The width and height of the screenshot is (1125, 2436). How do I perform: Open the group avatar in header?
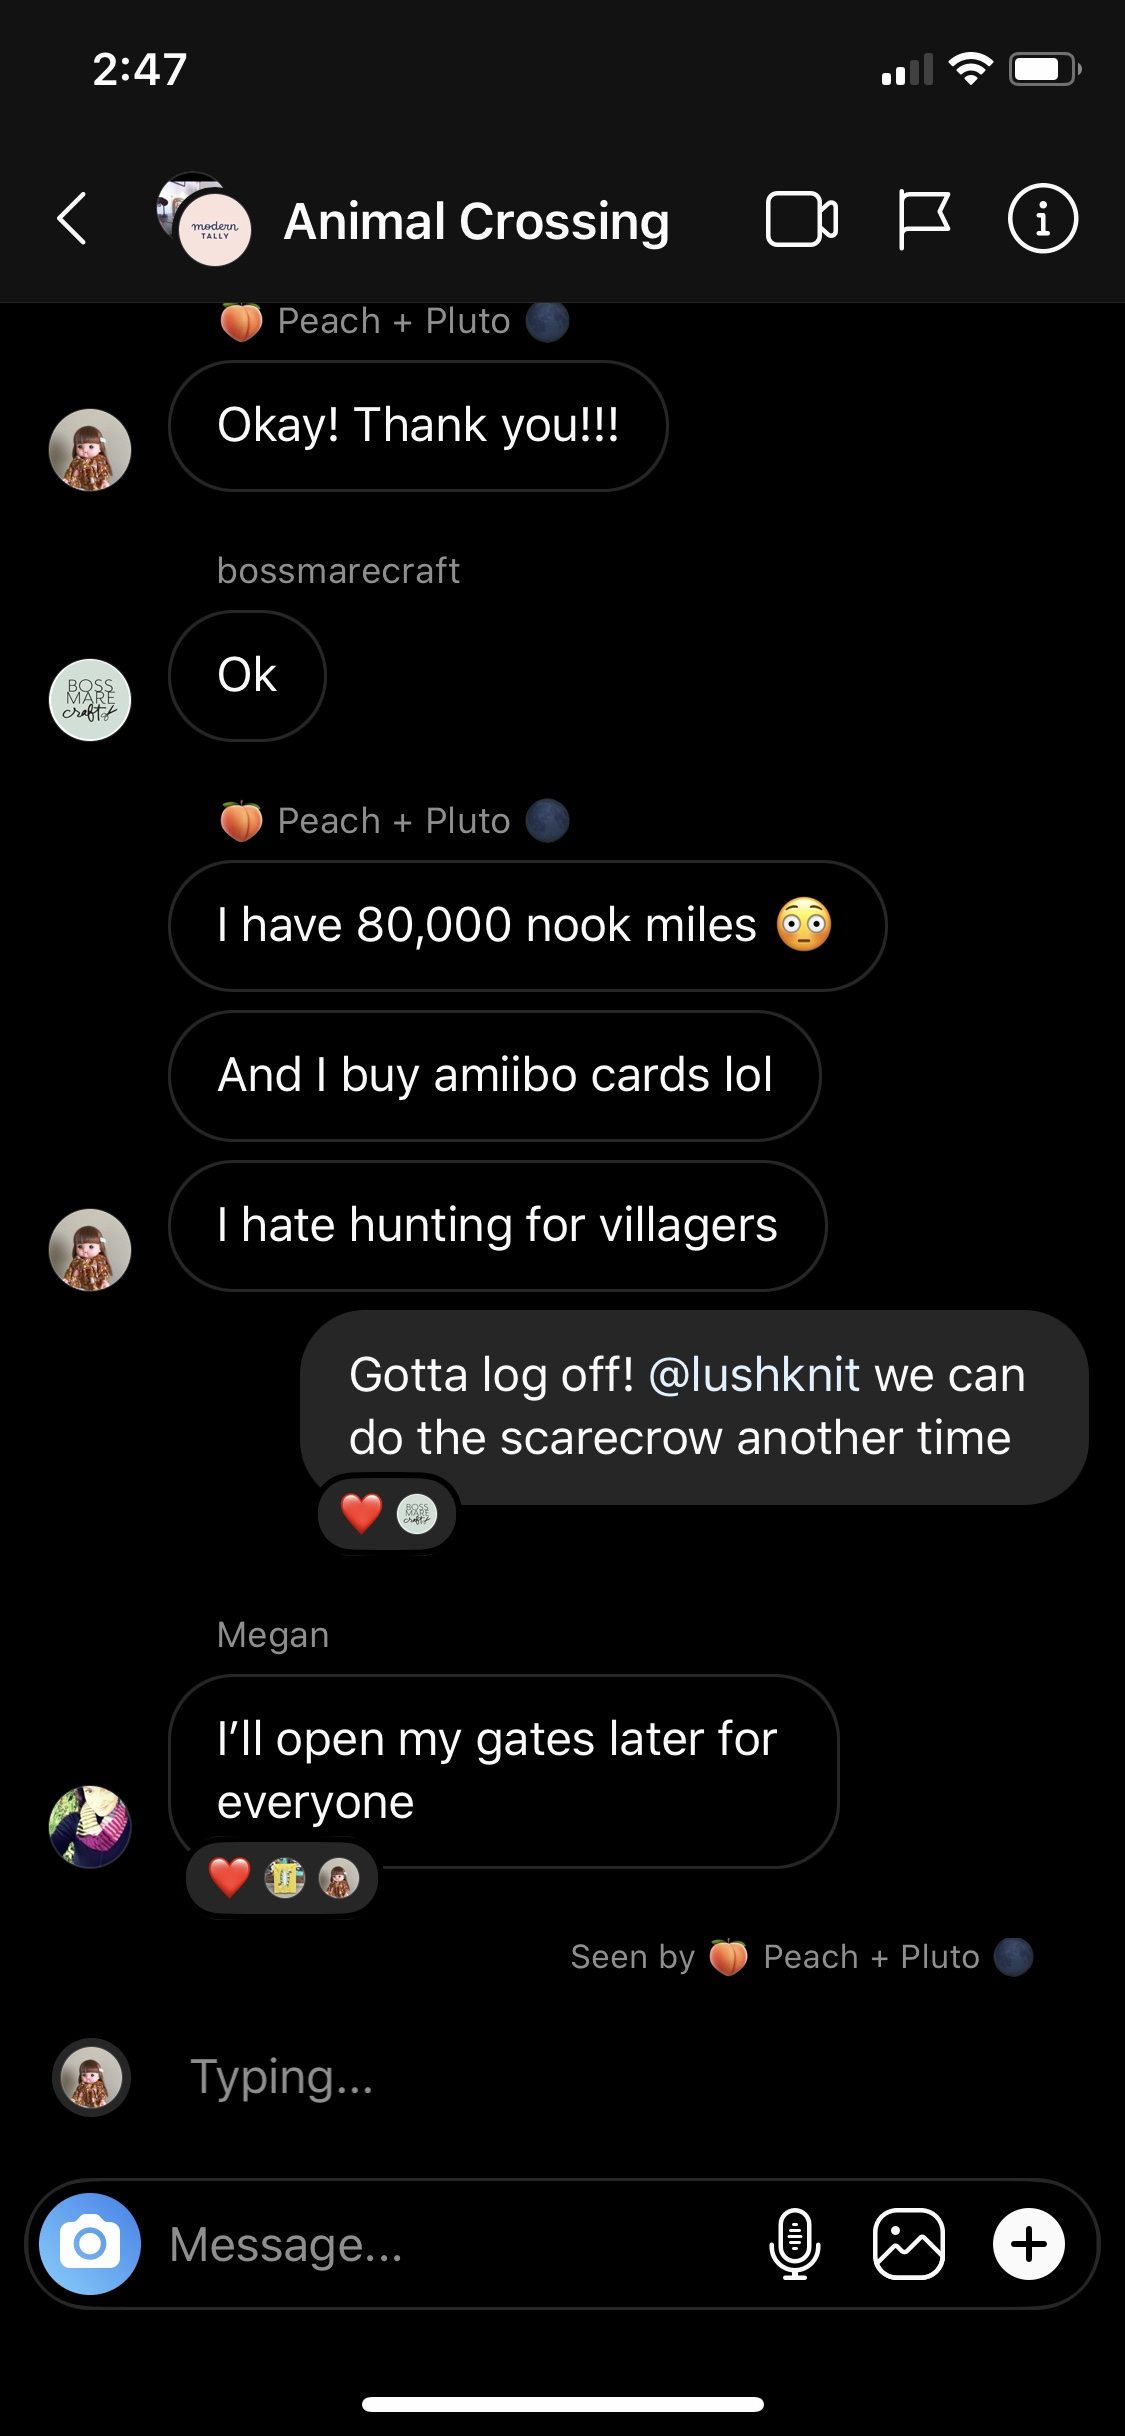[x=205, y=220]
